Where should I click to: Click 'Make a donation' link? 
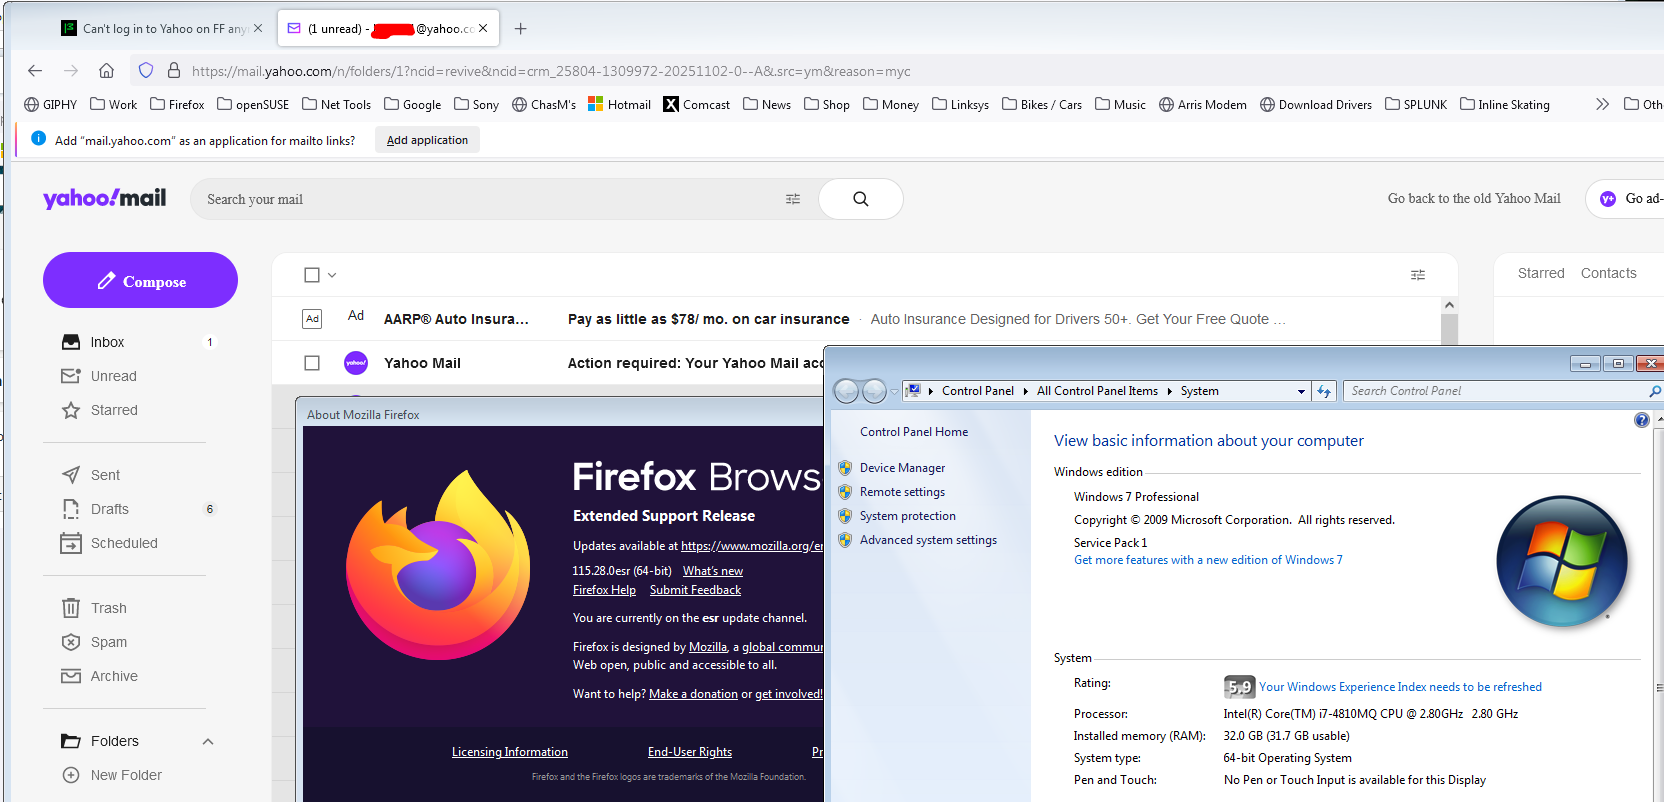tap(693, 694)
